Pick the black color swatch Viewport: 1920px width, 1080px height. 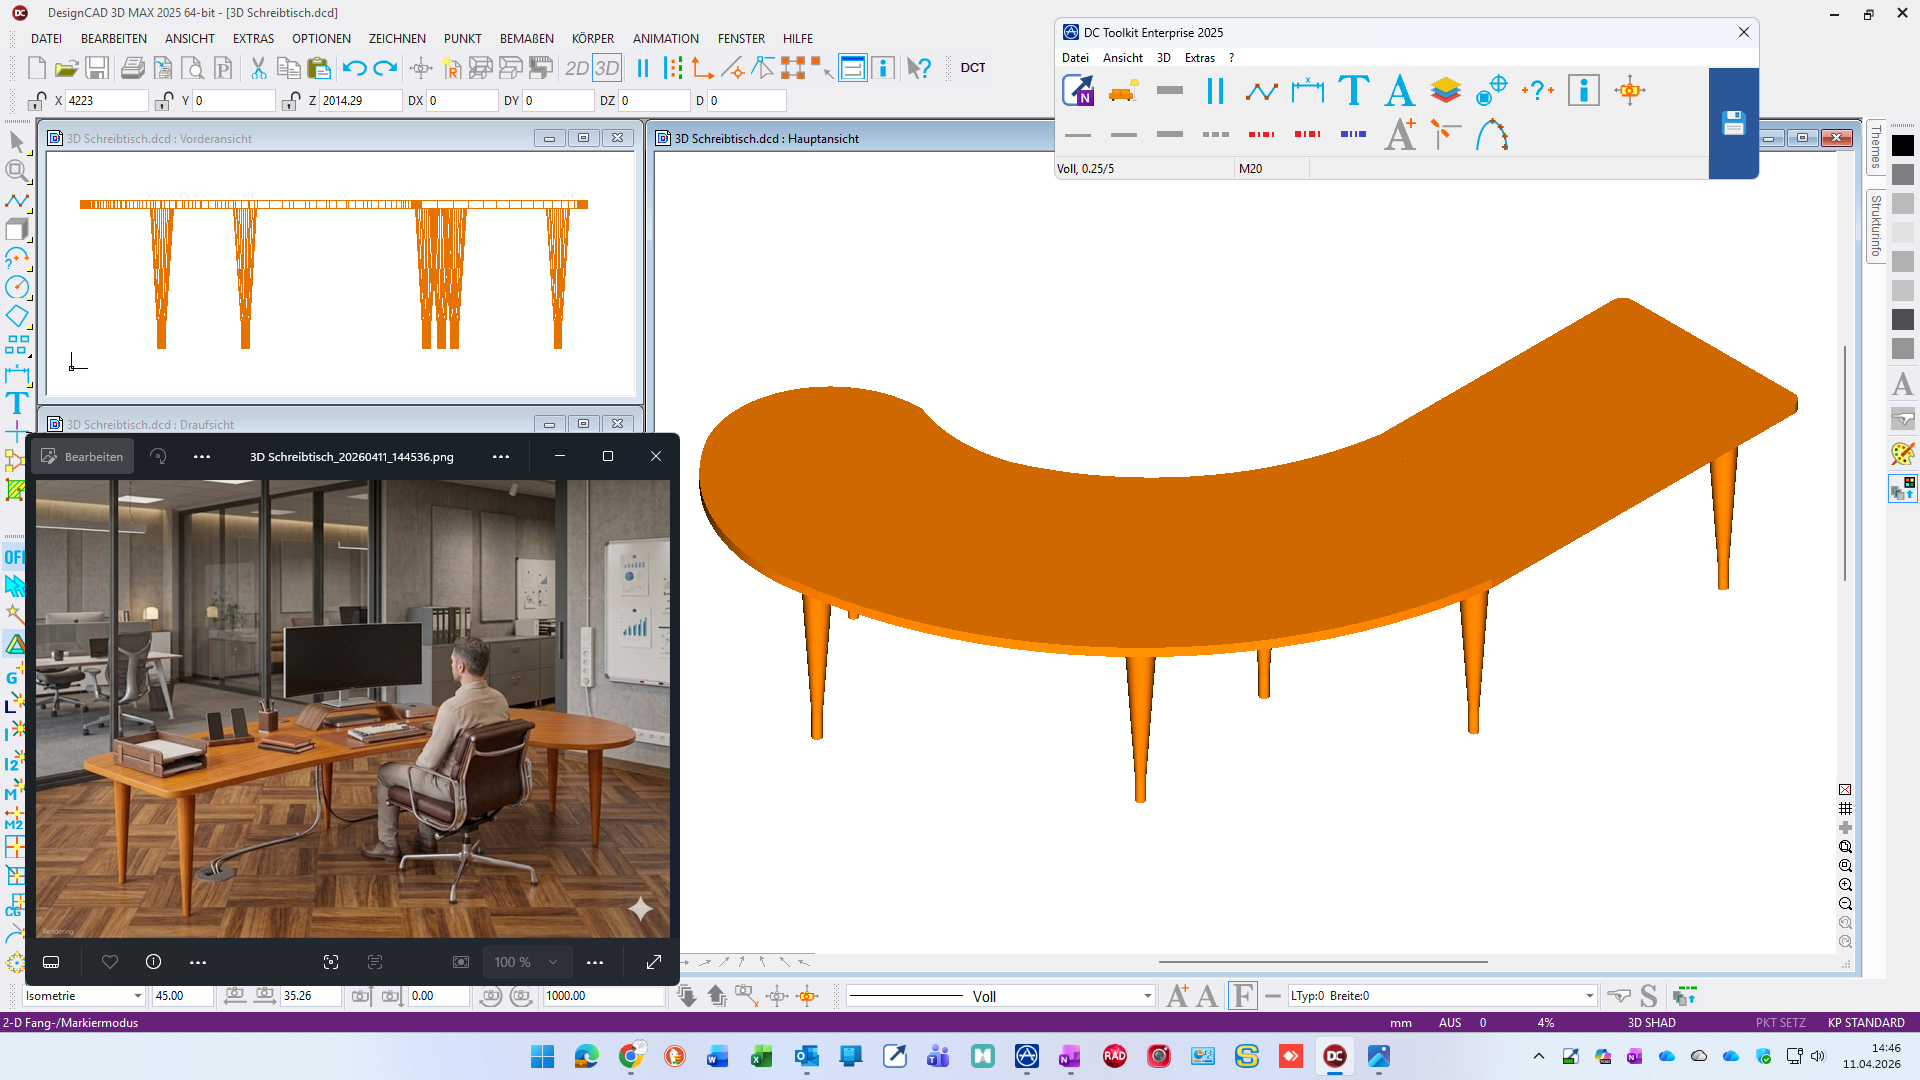click(x=1903, y=146)
